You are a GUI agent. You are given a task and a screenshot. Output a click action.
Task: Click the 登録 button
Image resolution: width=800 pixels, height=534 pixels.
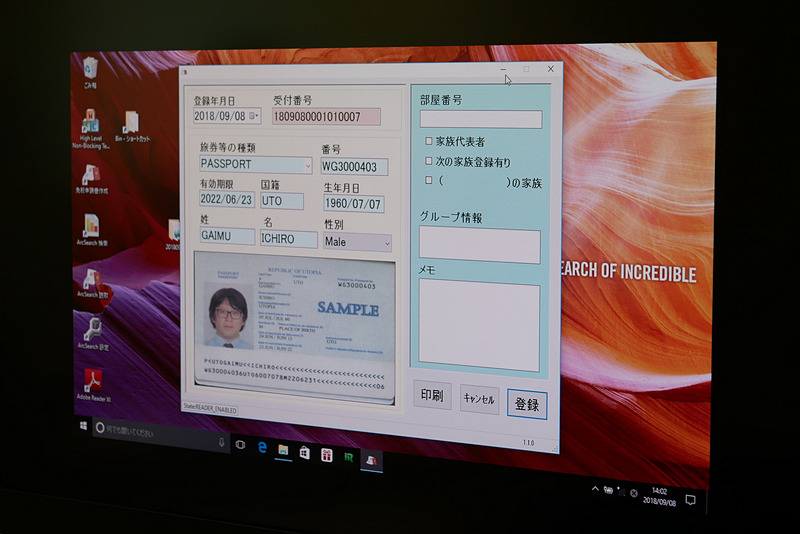527,404
